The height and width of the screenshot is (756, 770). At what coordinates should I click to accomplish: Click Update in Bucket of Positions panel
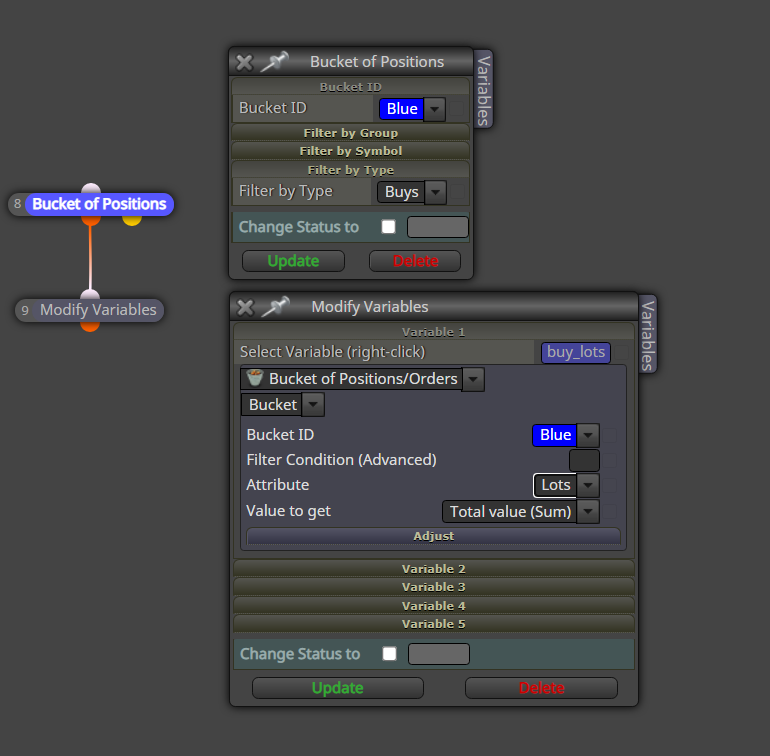(x=293, y=261)
